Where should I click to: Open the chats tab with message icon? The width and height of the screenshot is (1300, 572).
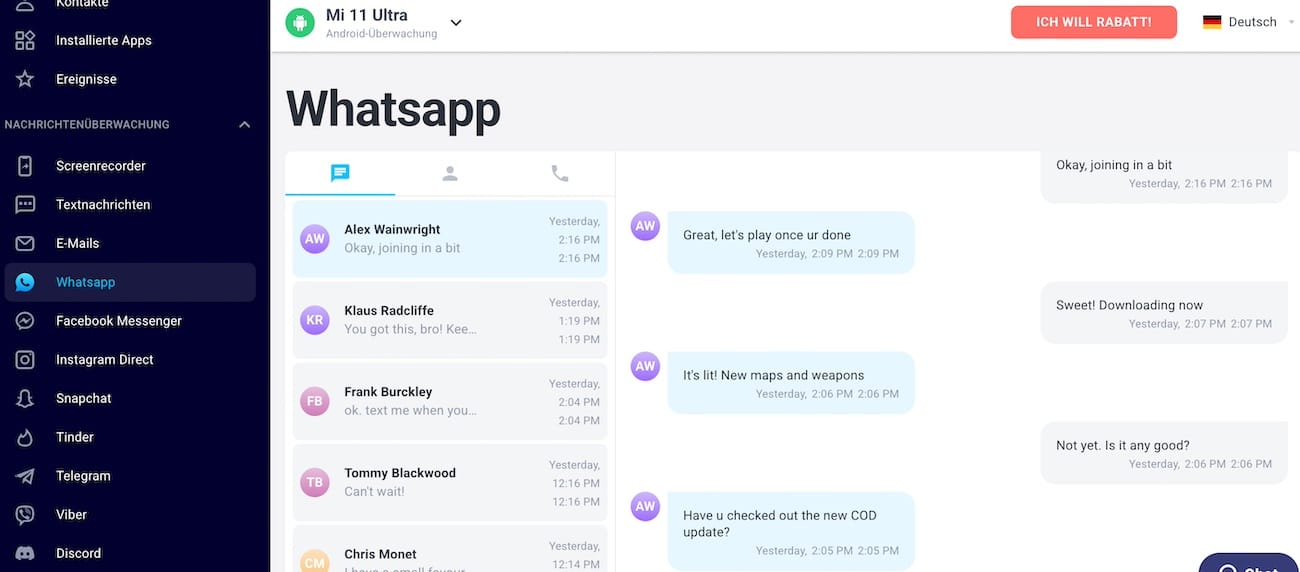340,173
